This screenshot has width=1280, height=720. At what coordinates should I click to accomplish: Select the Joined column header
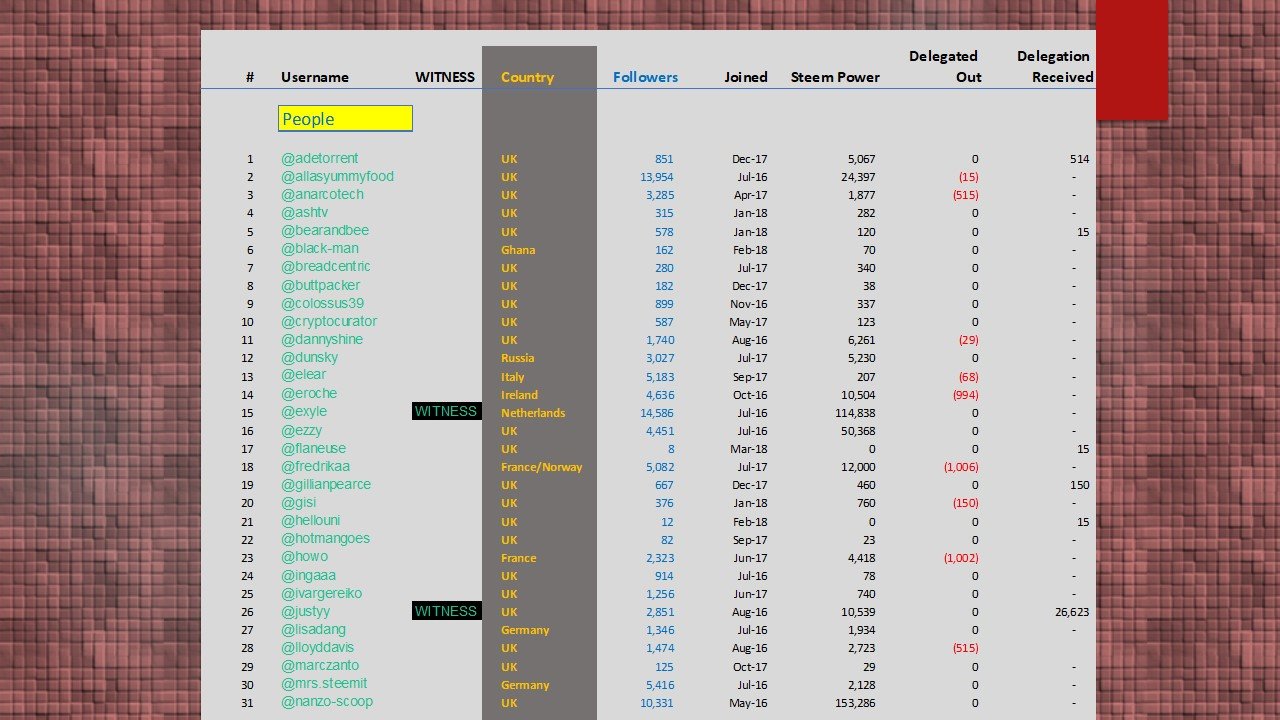tap(746, 77)
